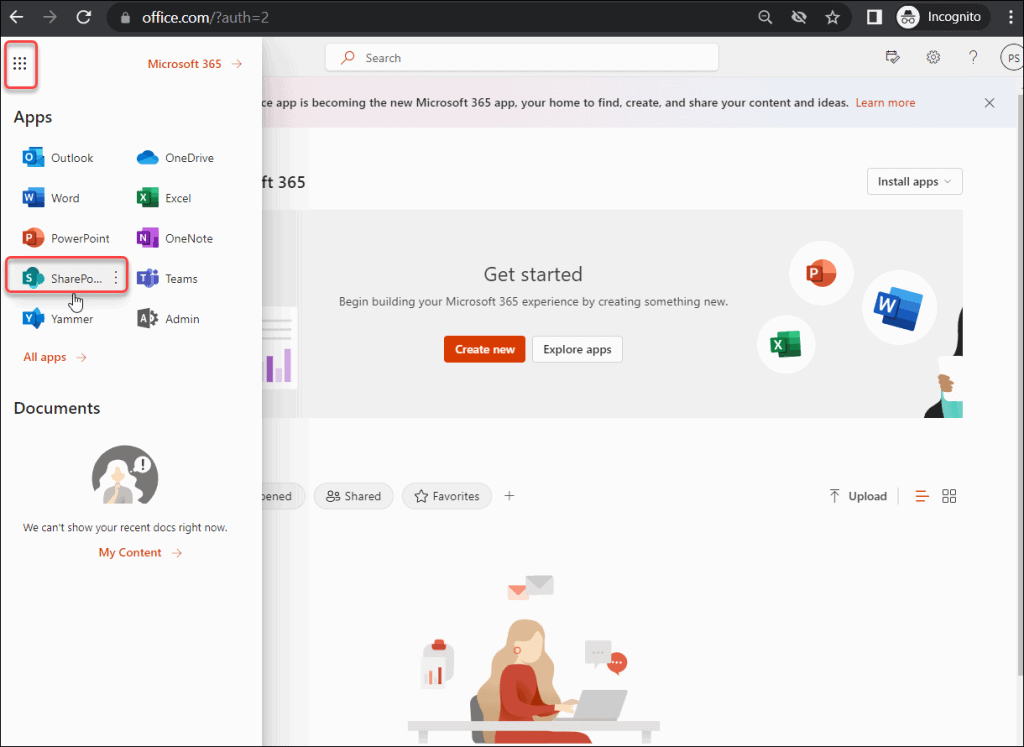Screen dimensions: 1024x747
Task: Open OneNote from the Apps list
Action: (x=174, y=238)
